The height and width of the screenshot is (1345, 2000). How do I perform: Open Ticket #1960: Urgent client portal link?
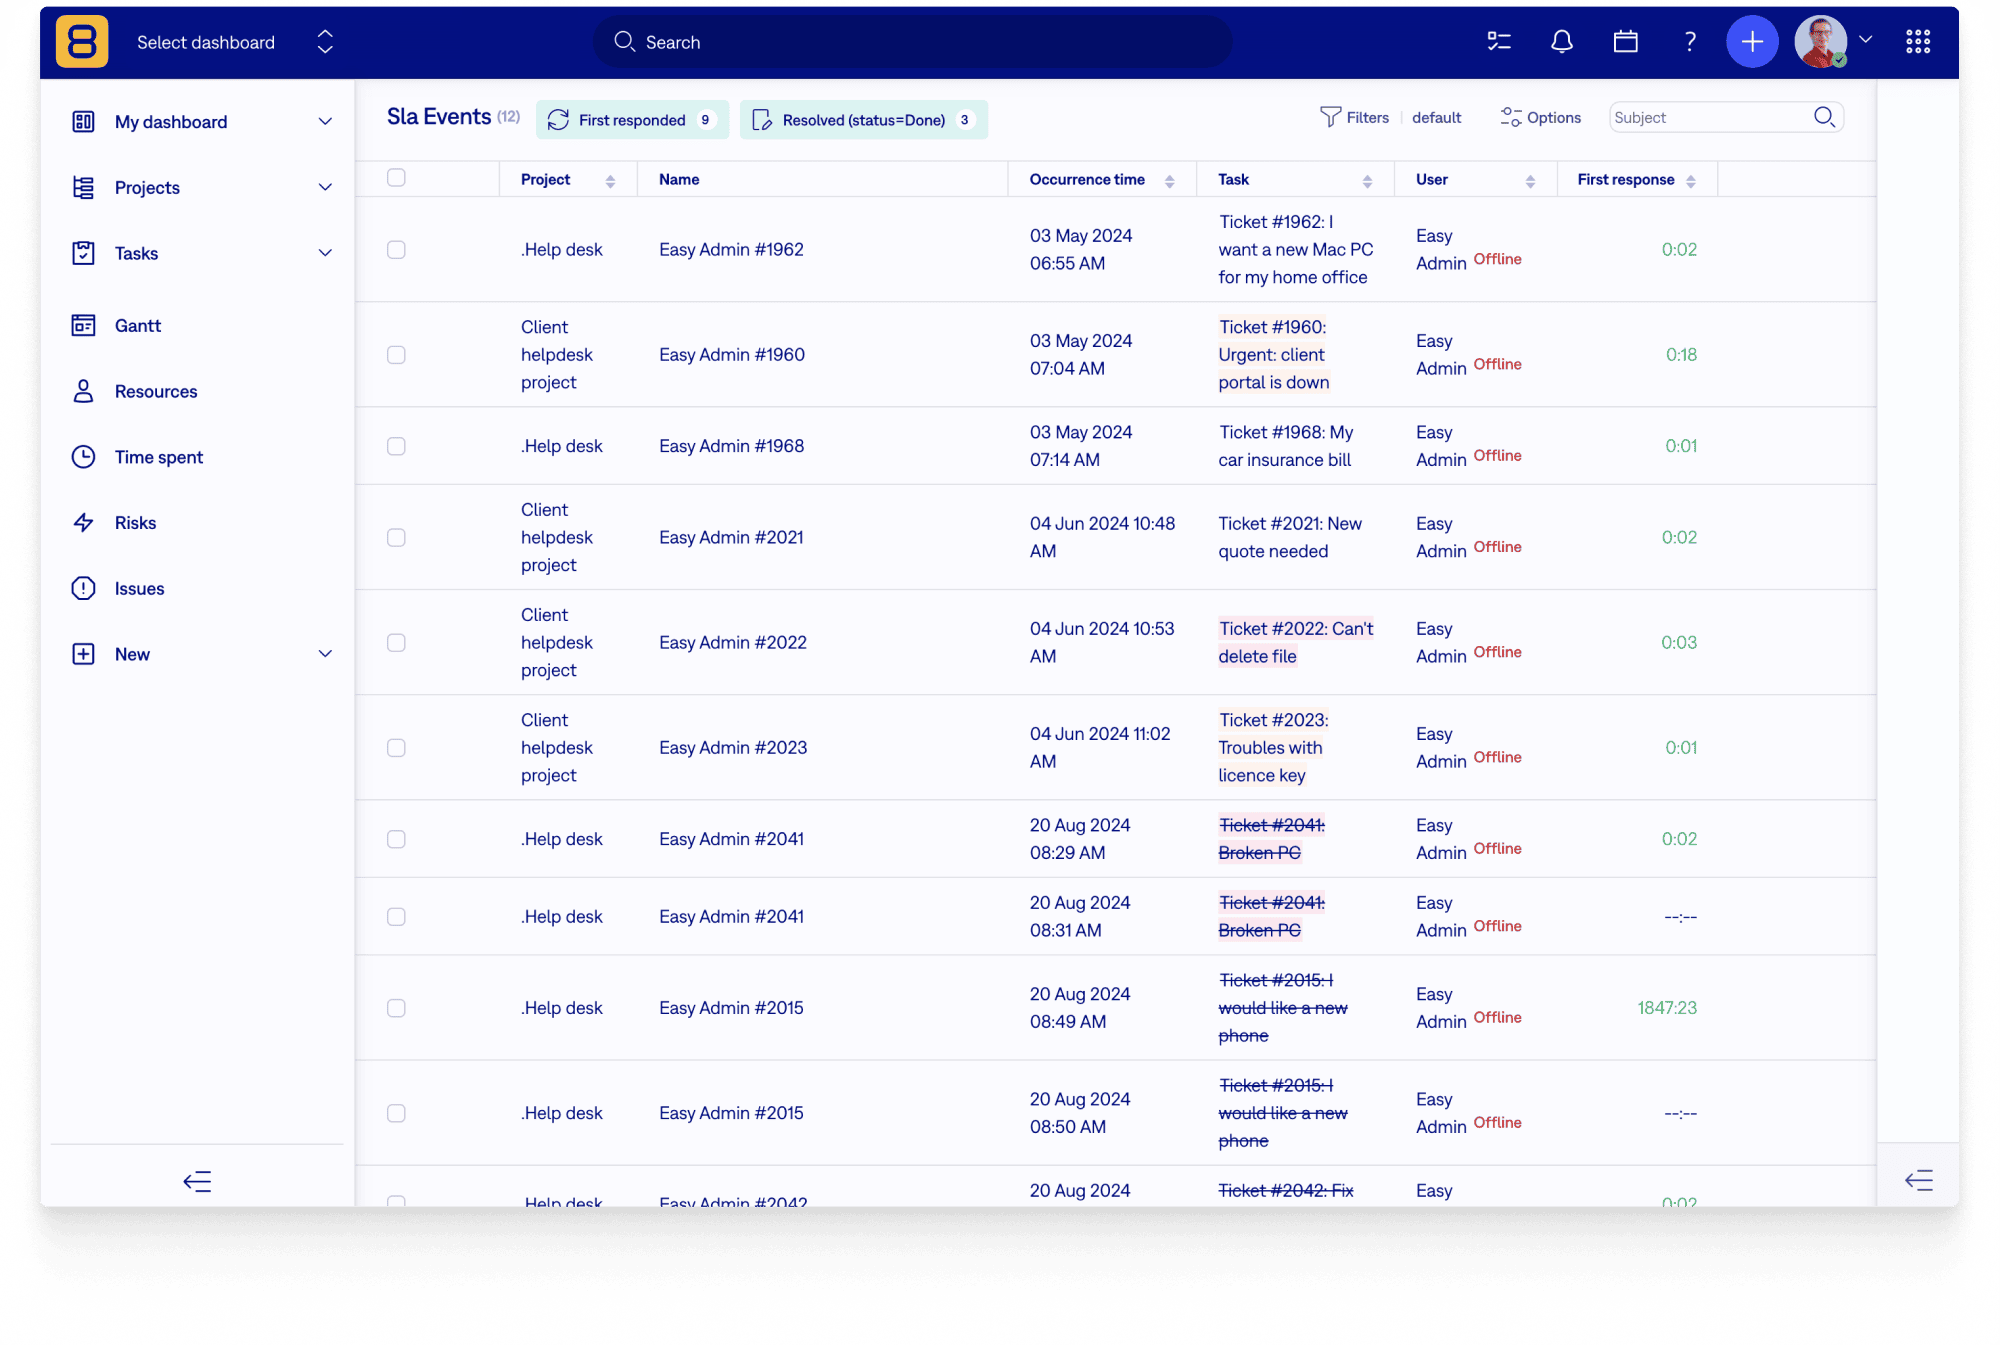1273,355
